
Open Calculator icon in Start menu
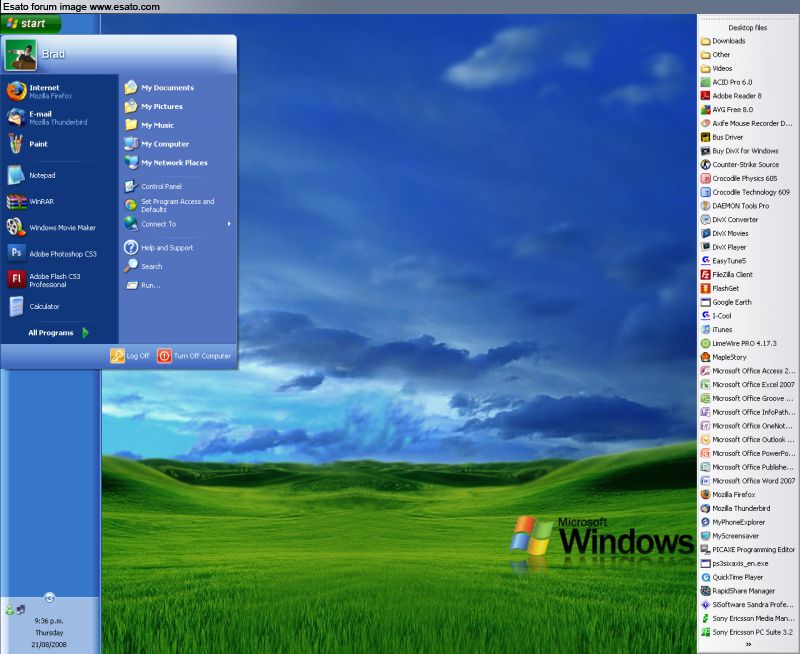point(16,306)
